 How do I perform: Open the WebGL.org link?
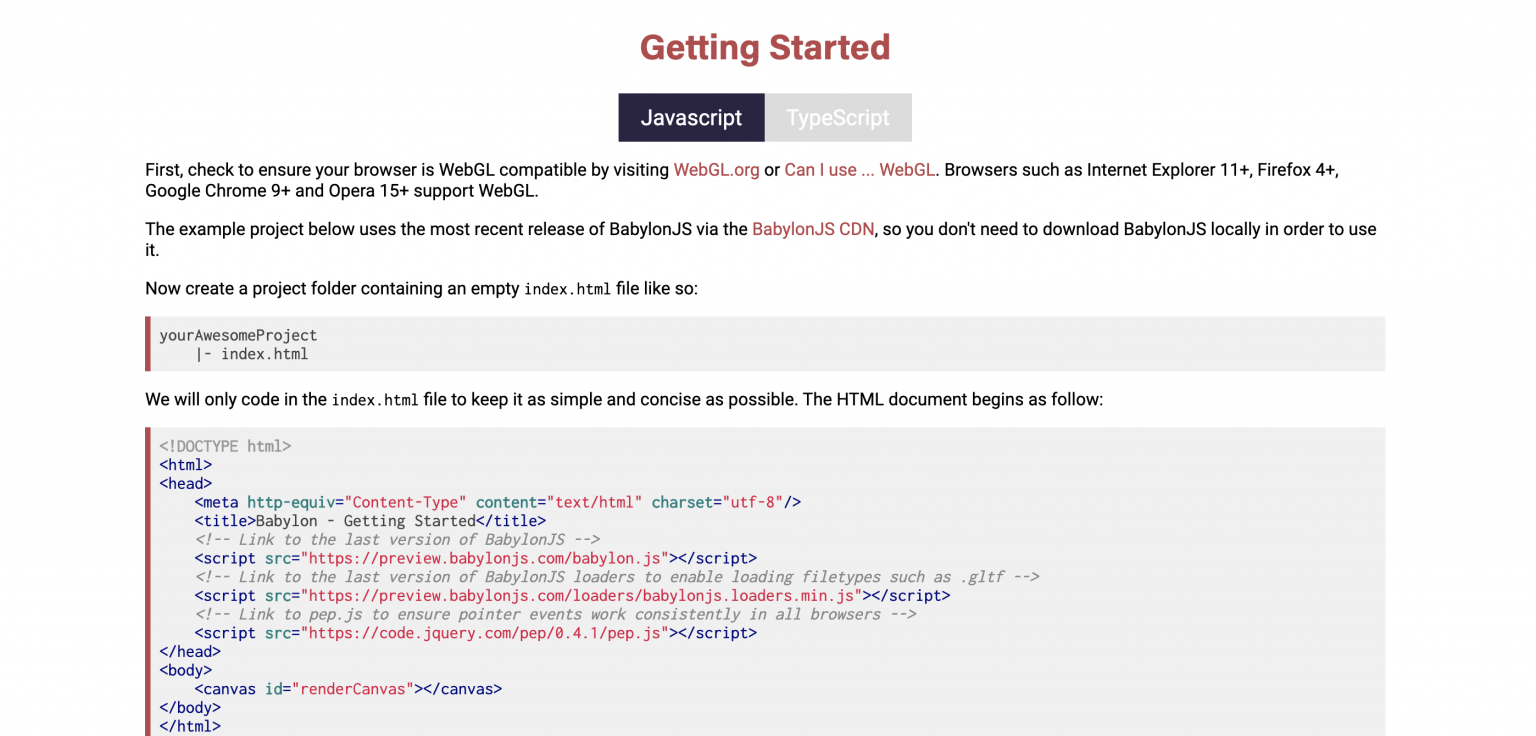pyautogui.click(x=716, y=170)
